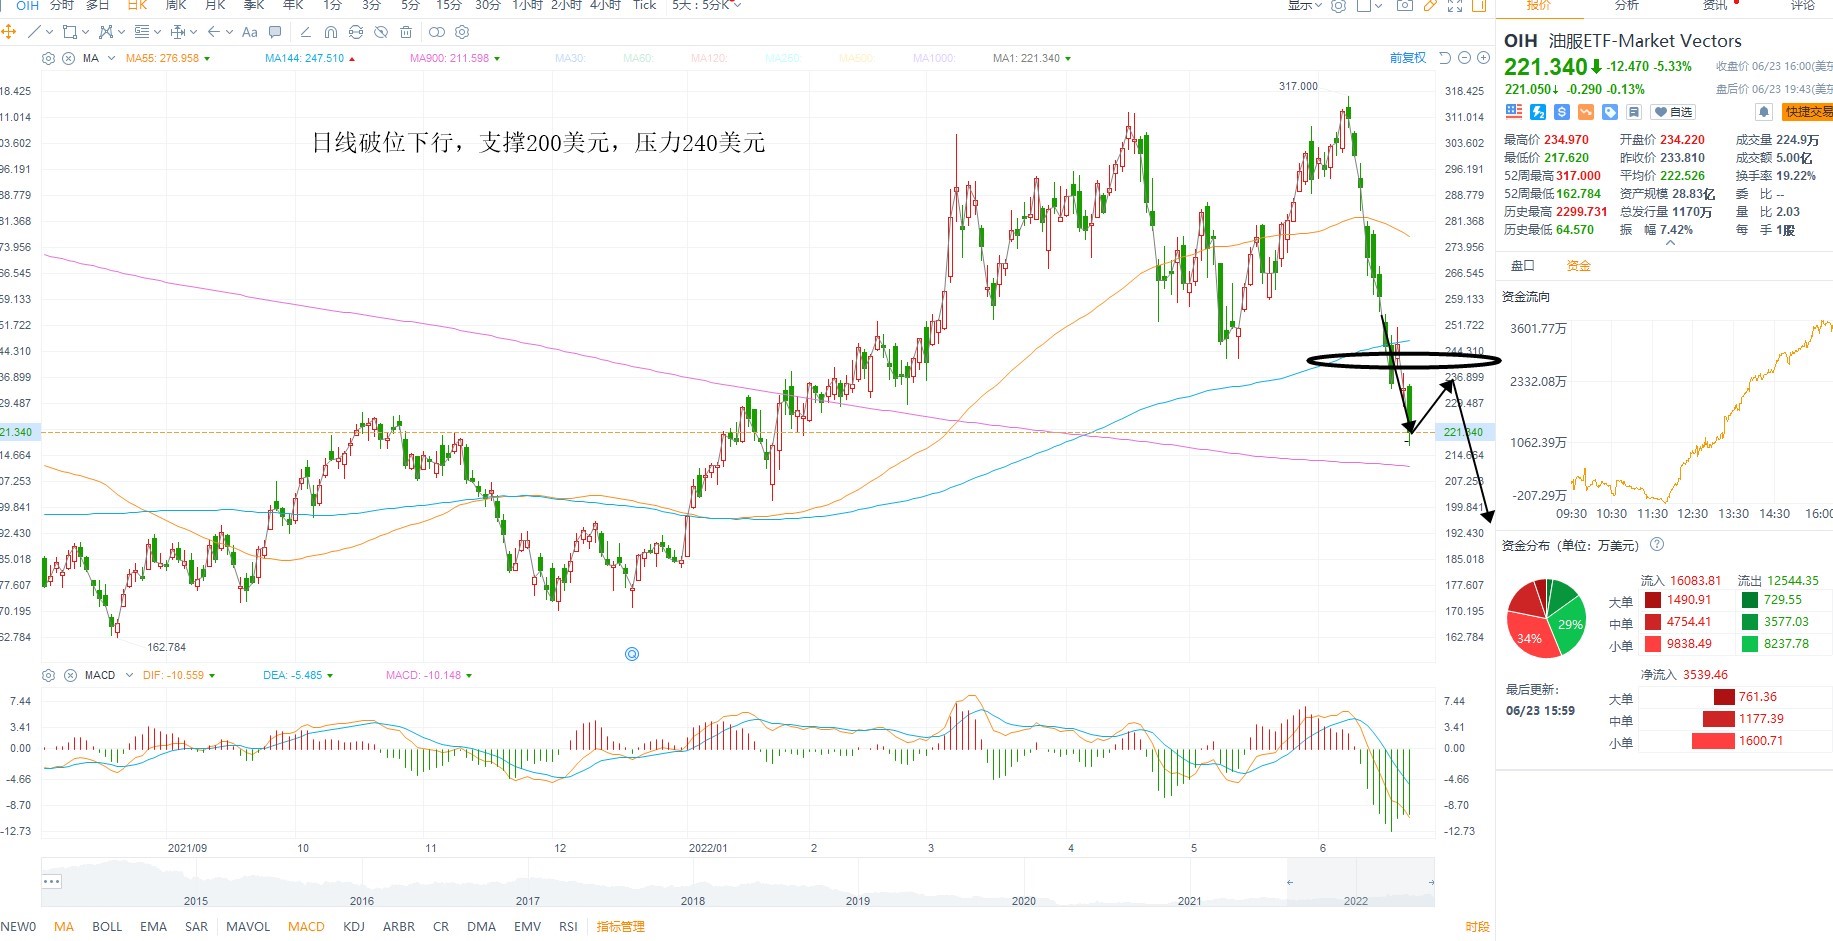Image resolution: width=1833 pixels, height=941 pixels.
Task: Select the arrow drawing tool
Action: click(214, 32)
